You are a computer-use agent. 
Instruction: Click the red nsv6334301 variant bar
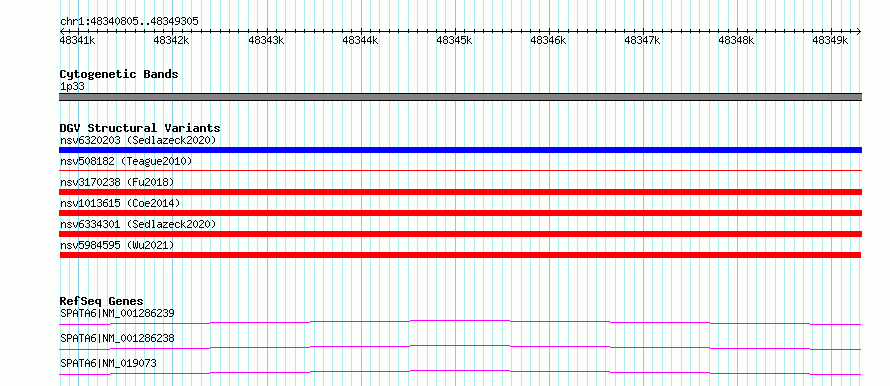coord(460,234)
